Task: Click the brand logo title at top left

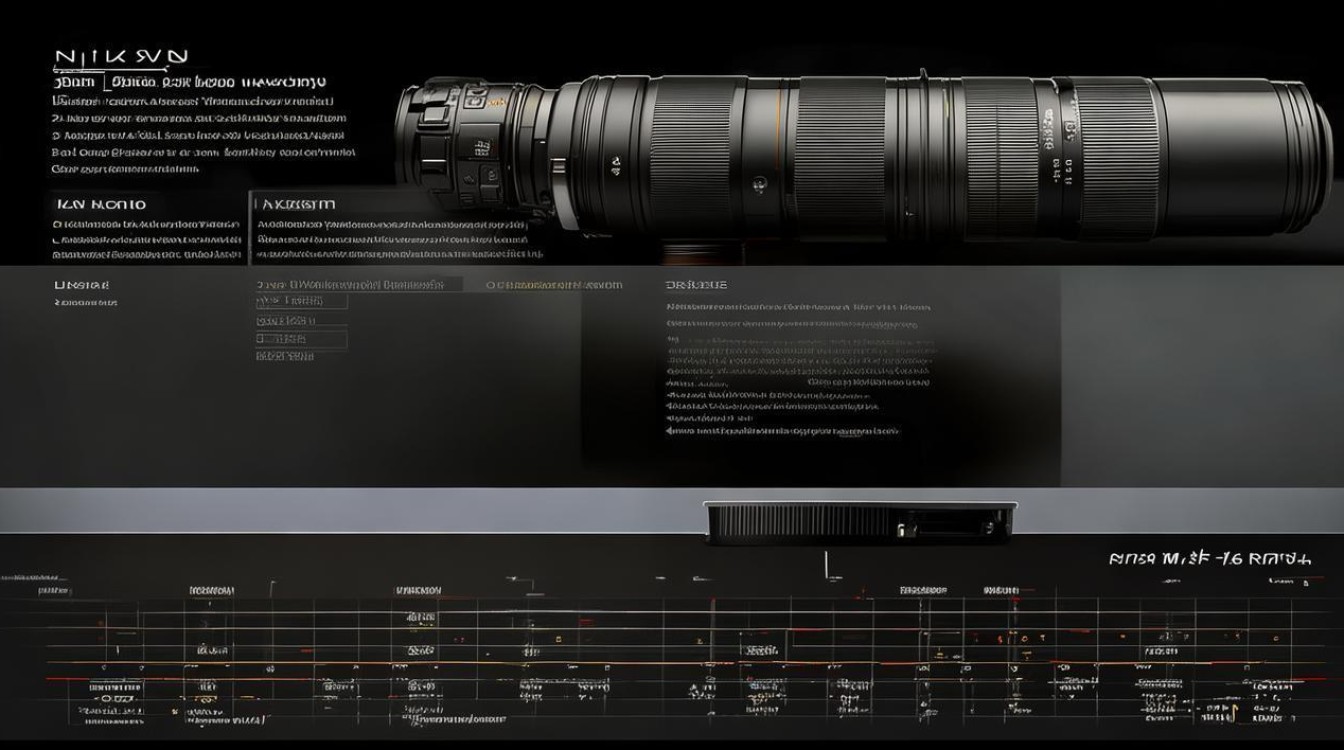Action: (x=119, y=57)
